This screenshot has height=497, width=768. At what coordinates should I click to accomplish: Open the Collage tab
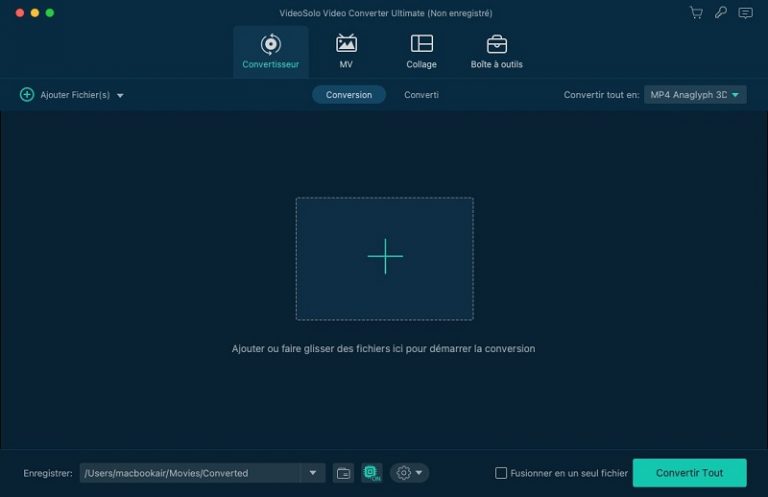(x=421, y=51)
